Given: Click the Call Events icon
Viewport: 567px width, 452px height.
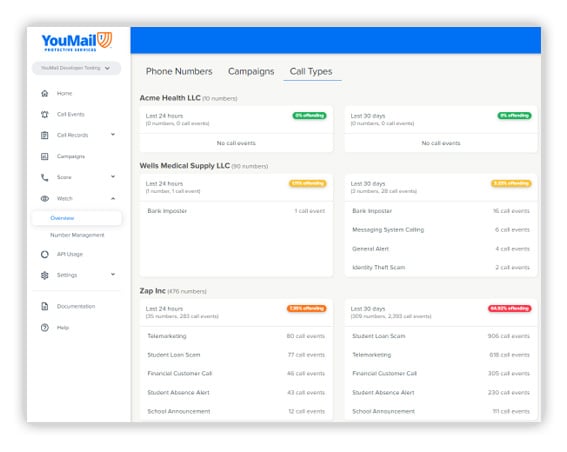Looking at the screenshot, I should [x=44, y=114].
